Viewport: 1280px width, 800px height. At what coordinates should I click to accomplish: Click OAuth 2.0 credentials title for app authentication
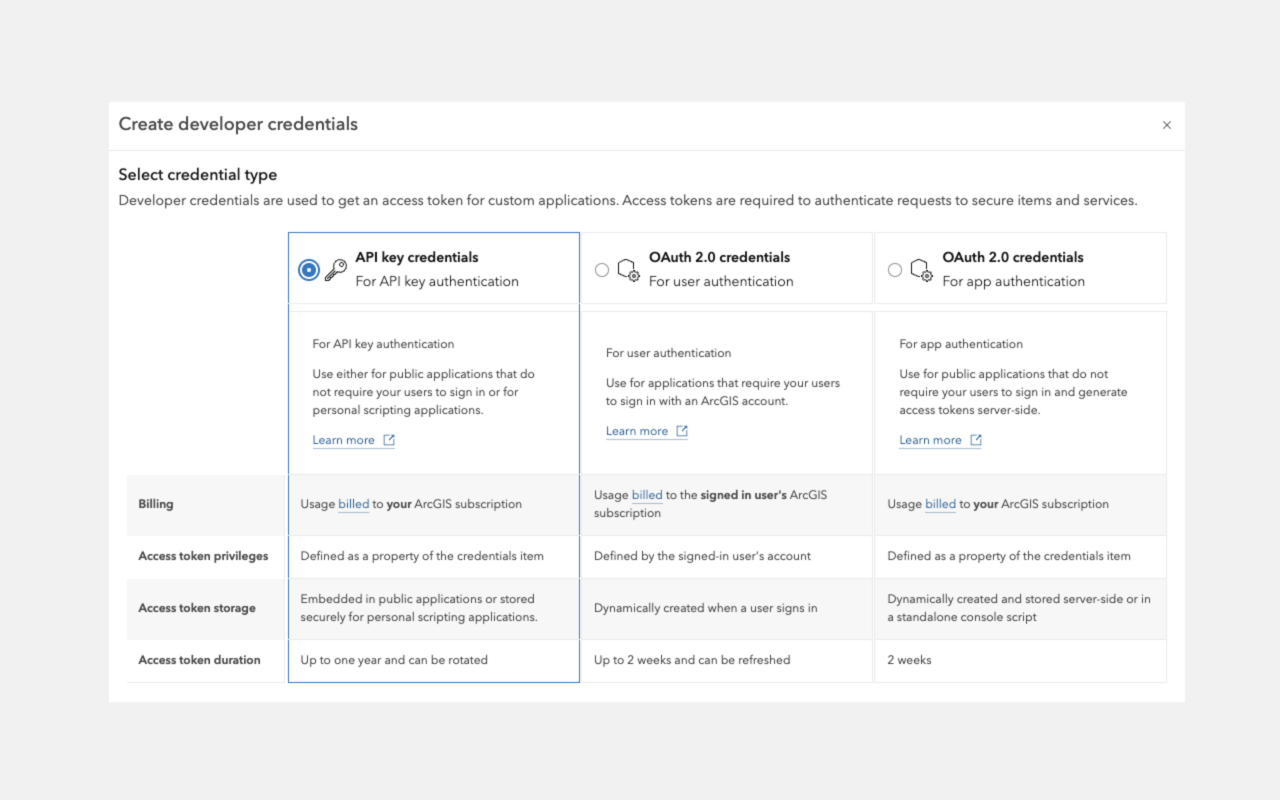pos(1012,257)
